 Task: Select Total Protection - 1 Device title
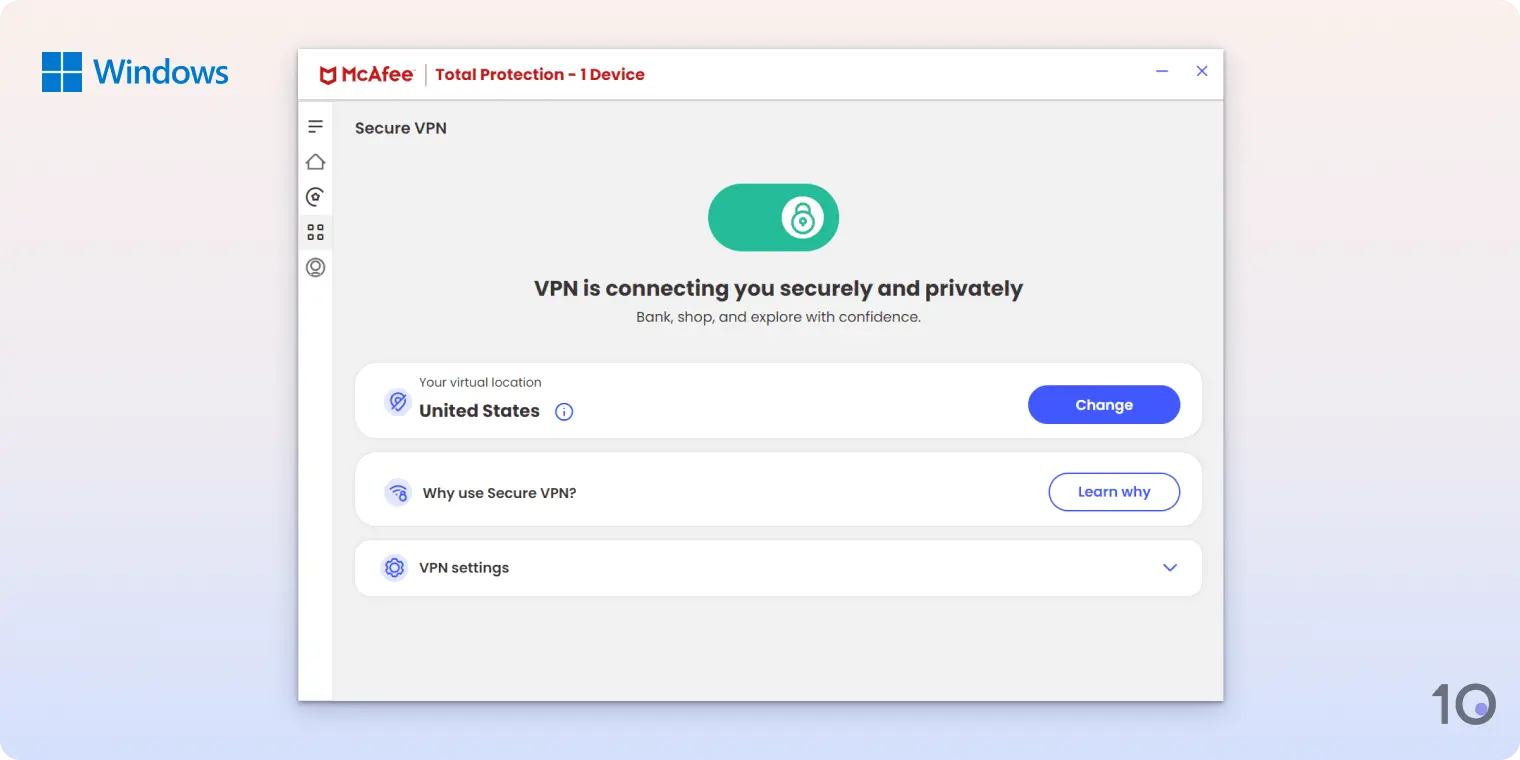[540, 74]
